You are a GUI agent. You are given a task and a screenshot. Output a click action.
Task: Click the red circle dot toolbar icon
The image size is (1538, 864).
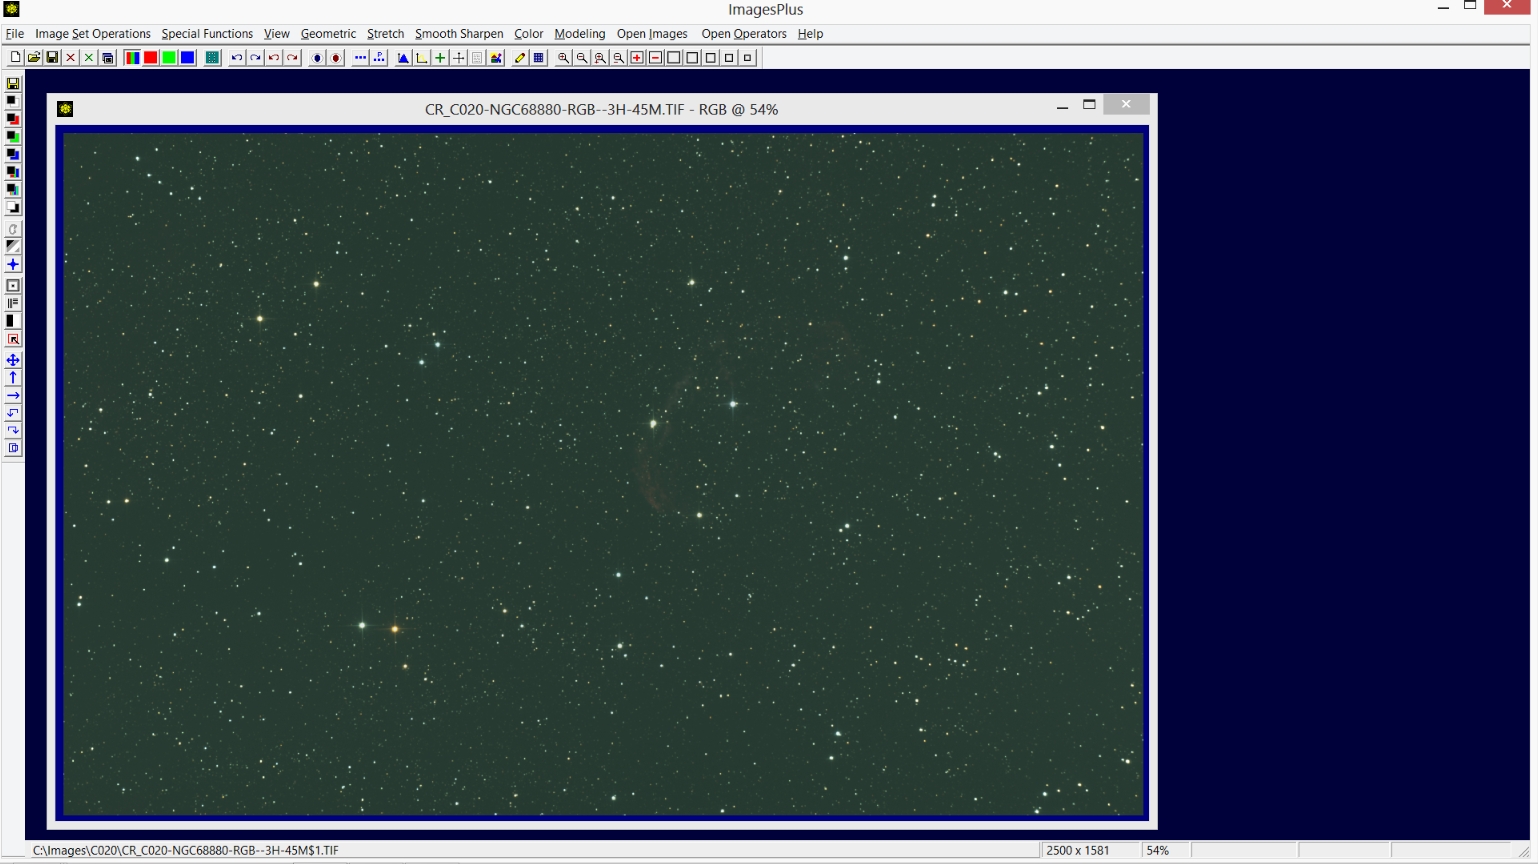(x=336, y=58)
